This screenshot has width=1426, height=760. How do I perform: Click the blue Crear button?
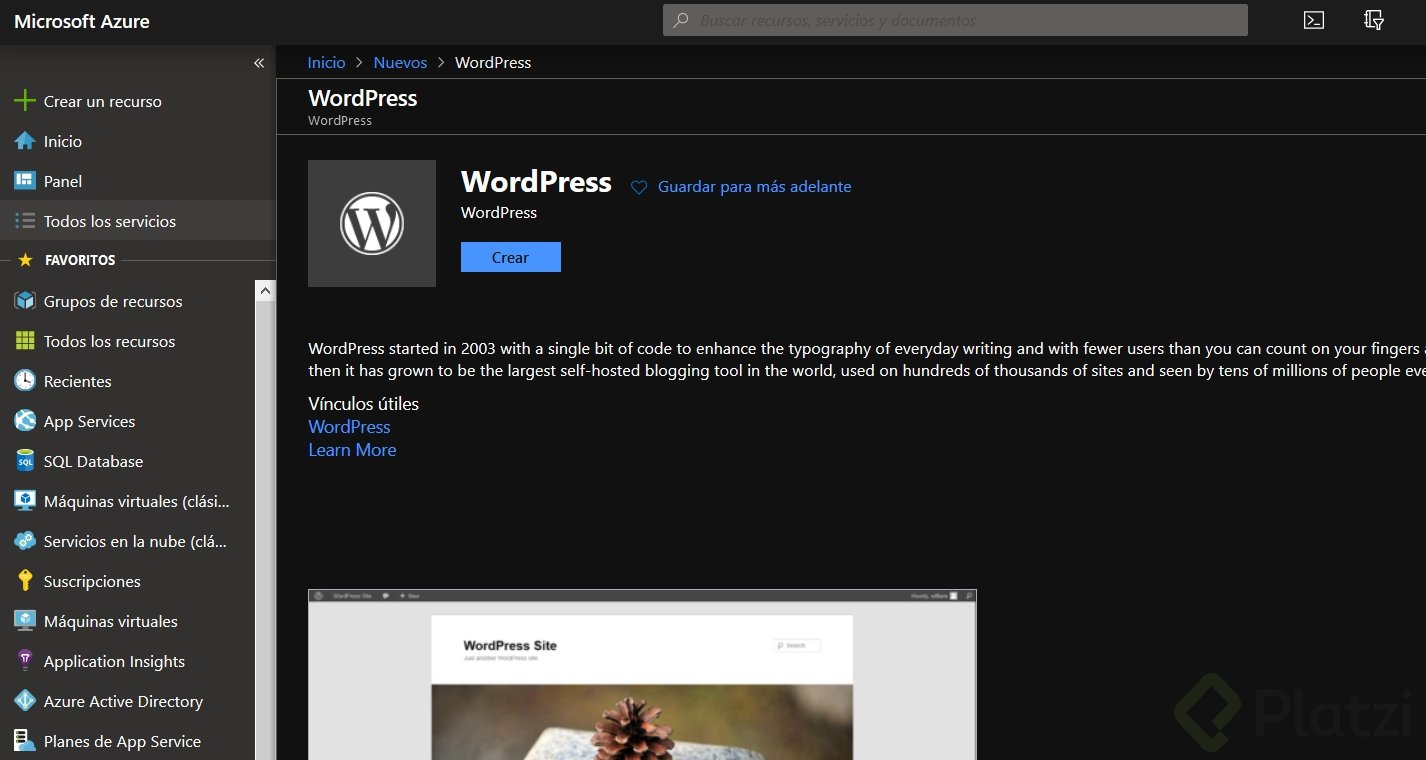511,257
